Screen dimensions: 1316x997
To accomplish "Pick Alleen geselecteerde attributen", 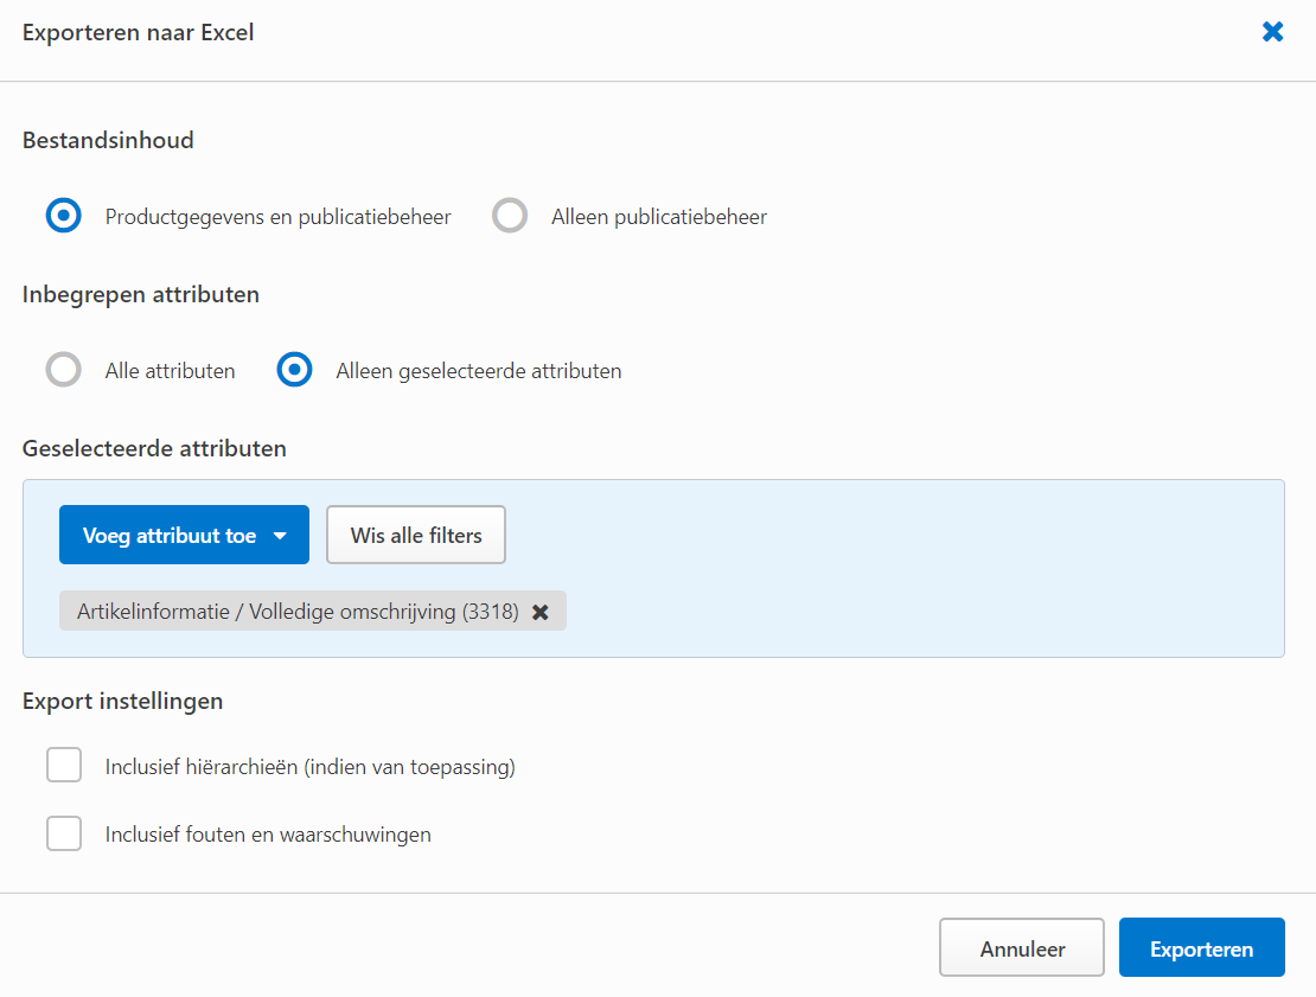I will coord(294,370).
